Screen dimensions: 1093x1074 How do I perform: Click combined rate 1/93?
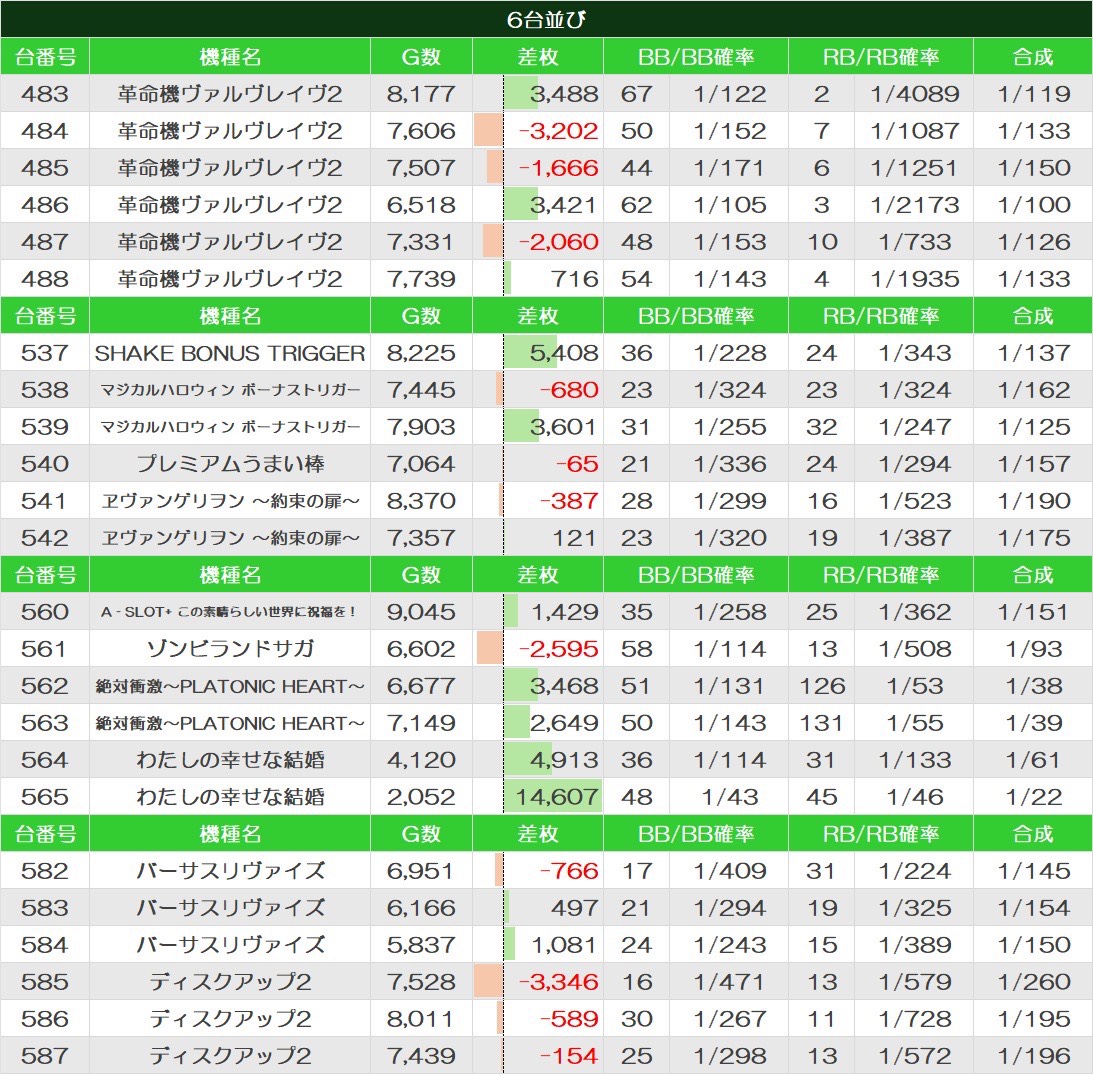[1033, 648]
